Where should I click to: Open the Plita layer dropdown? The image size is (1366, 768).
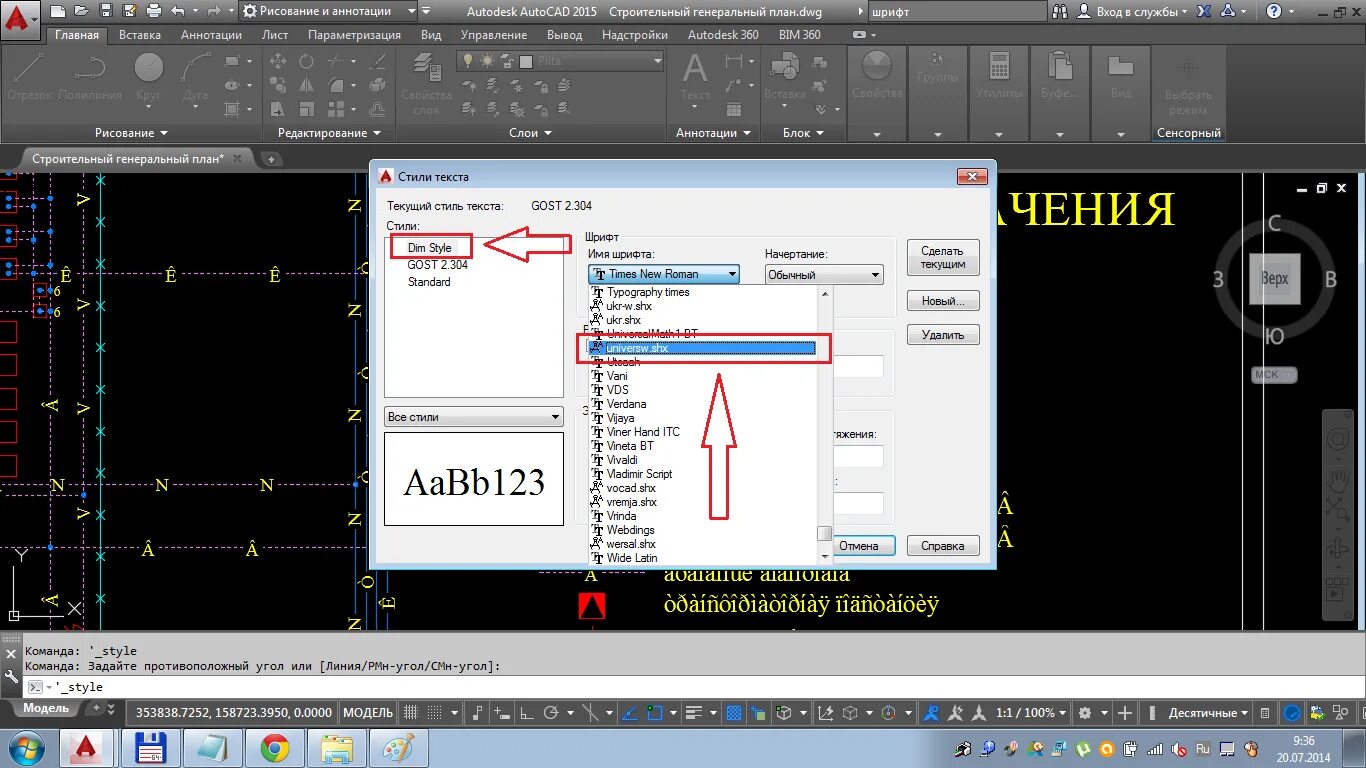560,61
